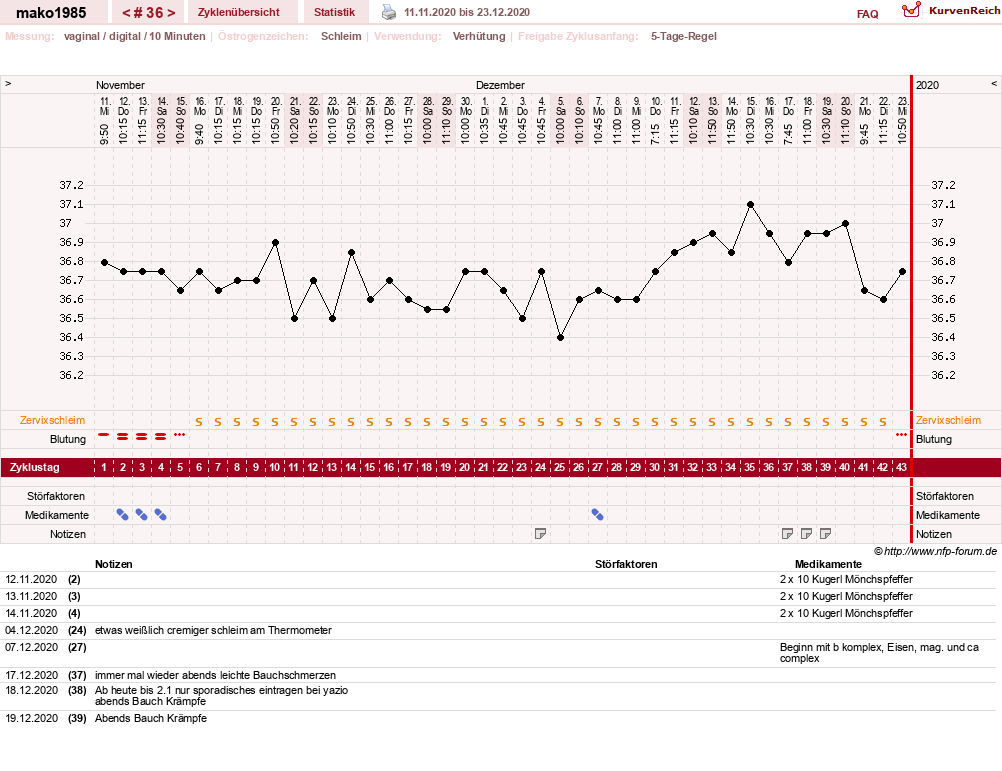Click Zyklustag cell 43

(x=901, y=468)
